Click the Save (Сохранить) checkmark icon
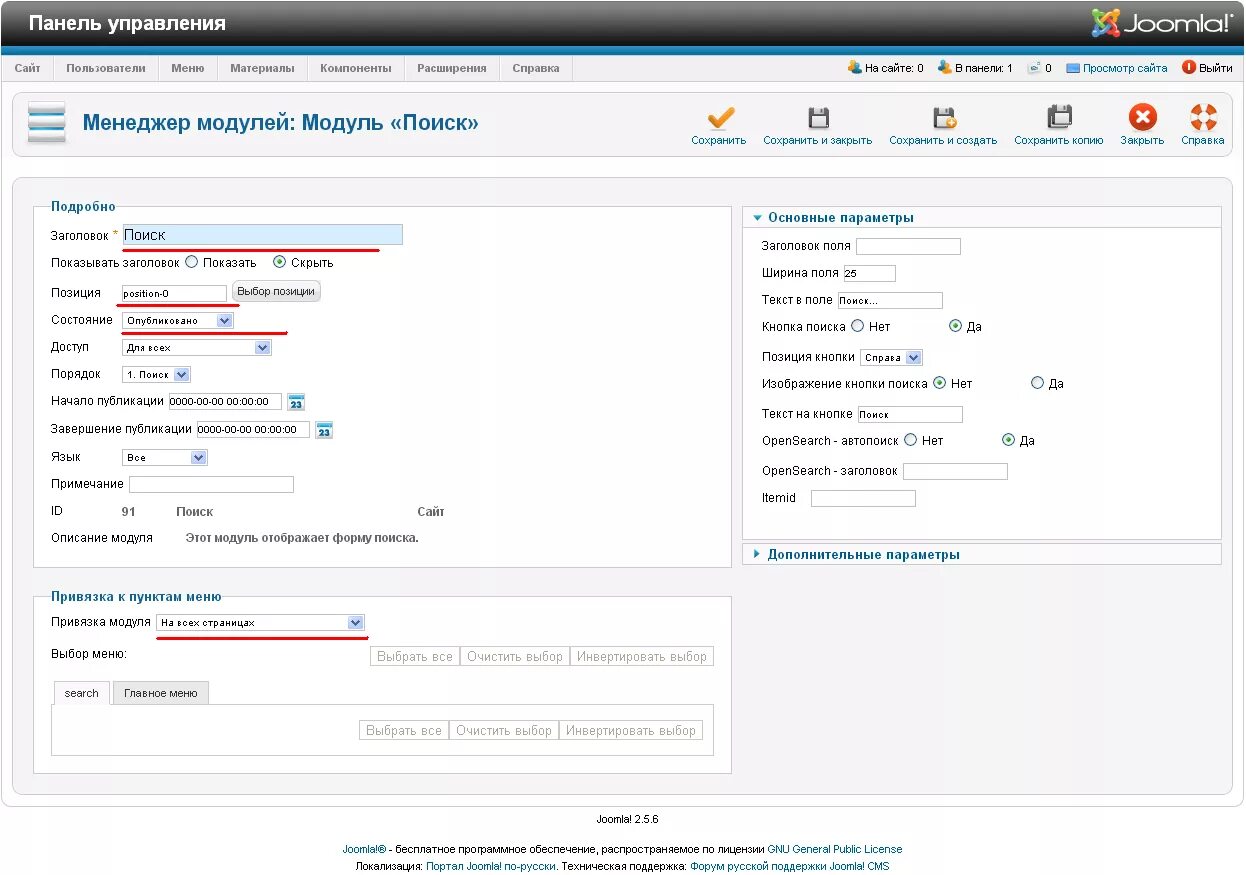The width and height of the screenshot is (1246, 875). 720,117
